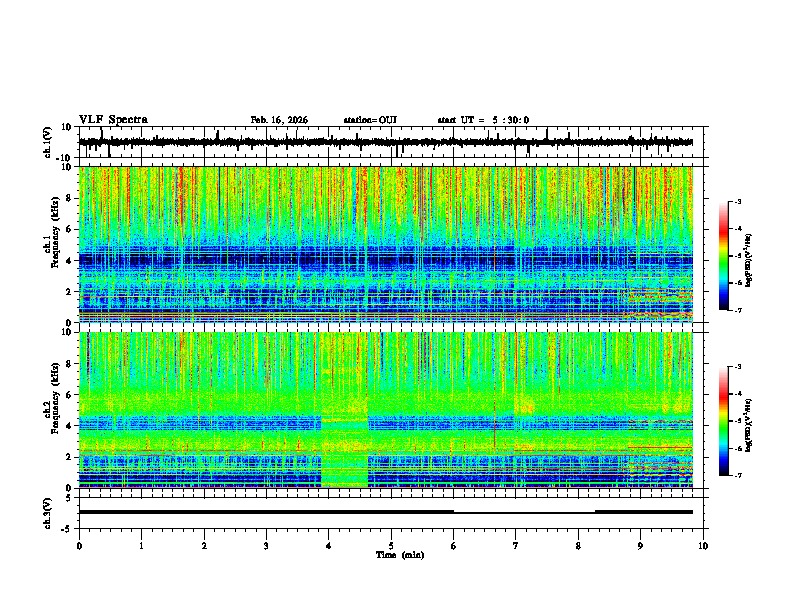Click the "ch.1(V)" waveform axis label
Image resolution: width=792 pixels, height=612 pixels.
[x=48, y=142]
